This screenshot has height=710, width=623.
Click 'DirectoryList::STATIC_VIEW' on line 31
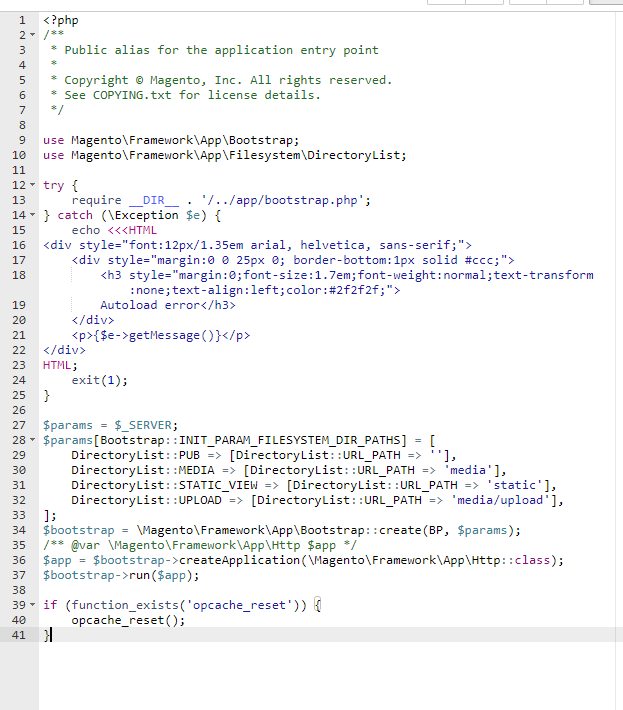pos(164,485)
